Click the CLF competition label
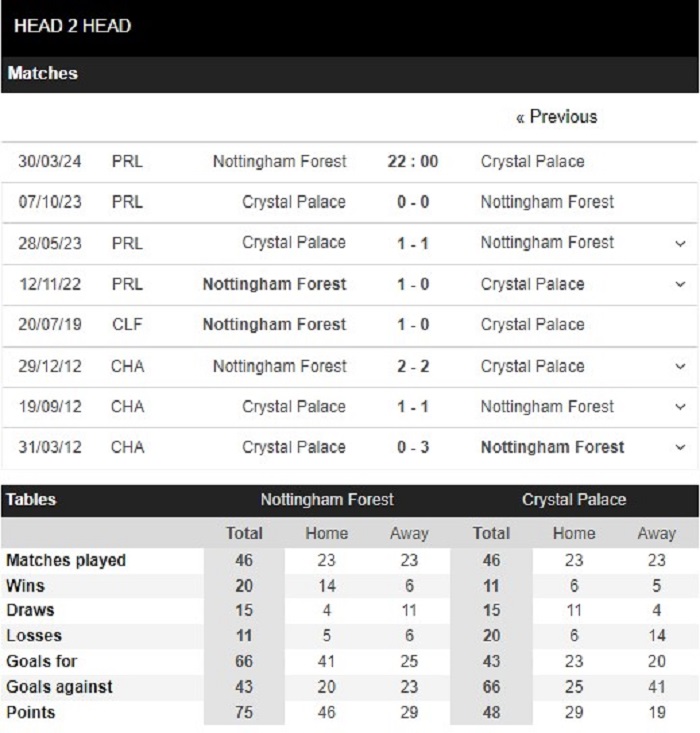The width and height of the screenshot is (700, 733). tap(127, 325)
